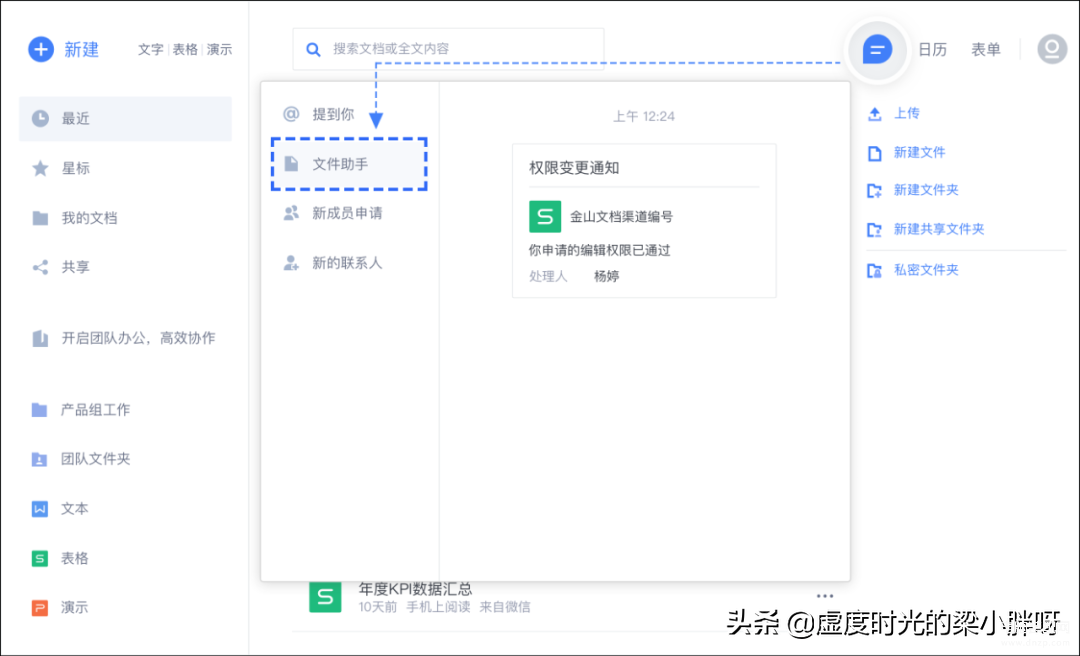Click orange P icon beside 演示
This screenshot has height=656, width=1080.
click(39, 608)
